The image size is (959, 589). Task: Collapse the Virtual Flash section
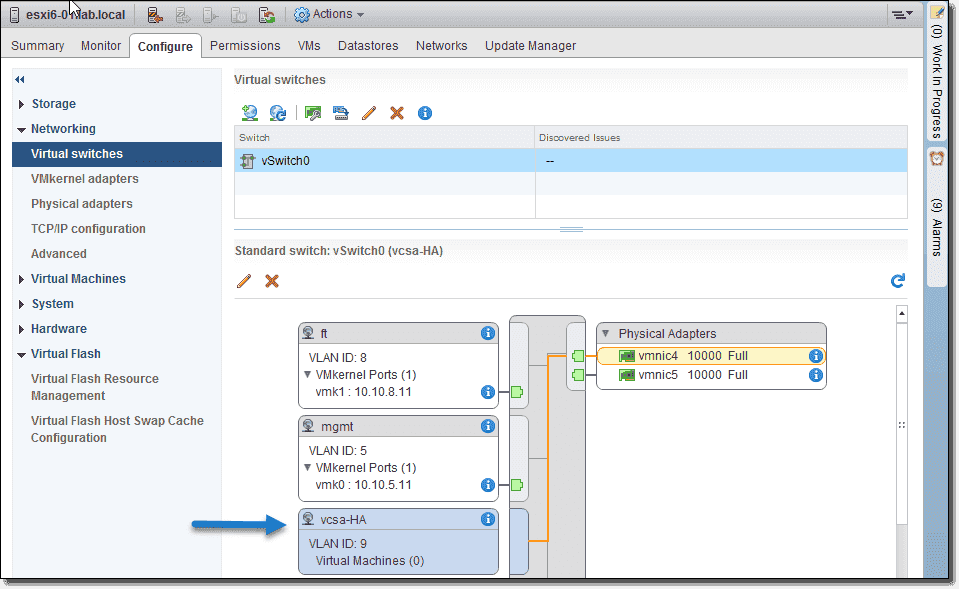(x=21, y=355)
